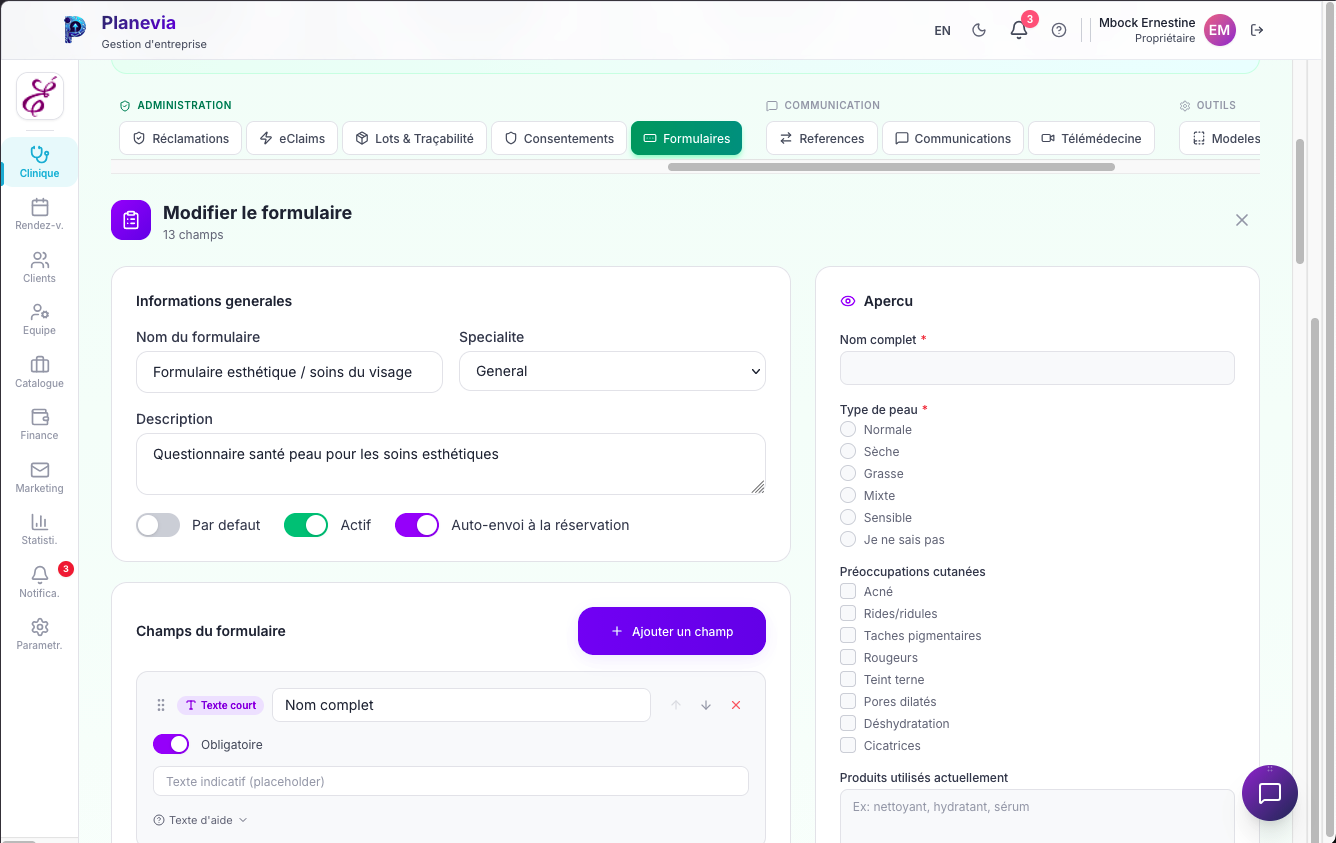The width and height of the screenshot is (1336, 843).
Task: Select Mixte skin type radio
Action: tap(848, 495)
